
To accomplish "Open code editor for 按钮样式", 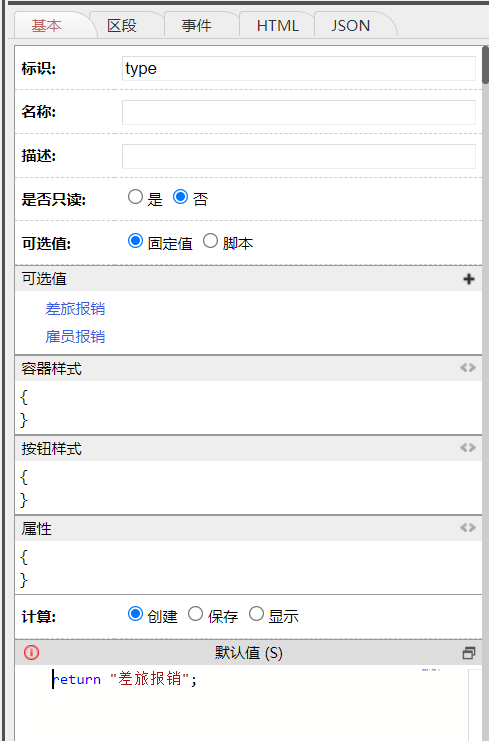I will 468,448.
